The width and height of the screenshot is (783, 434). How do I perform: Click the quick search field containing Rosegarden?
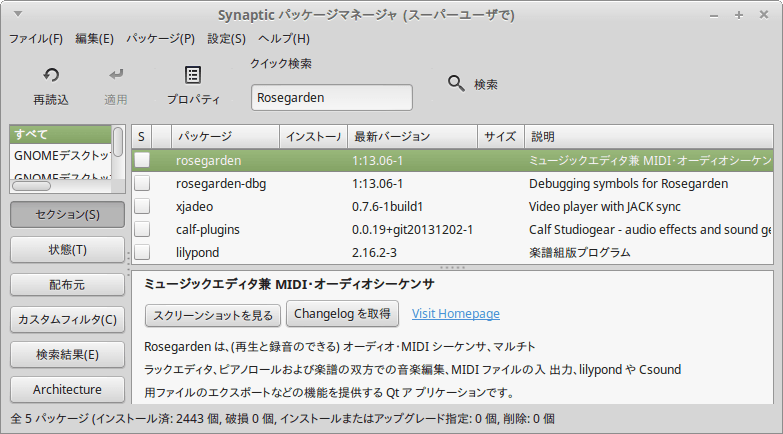[332, 97]
